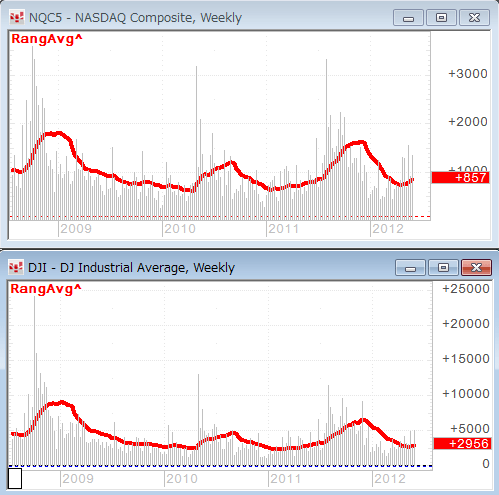
Task: Select RangAvg^ label in DJI chart
Action: (x=46, y=289)
